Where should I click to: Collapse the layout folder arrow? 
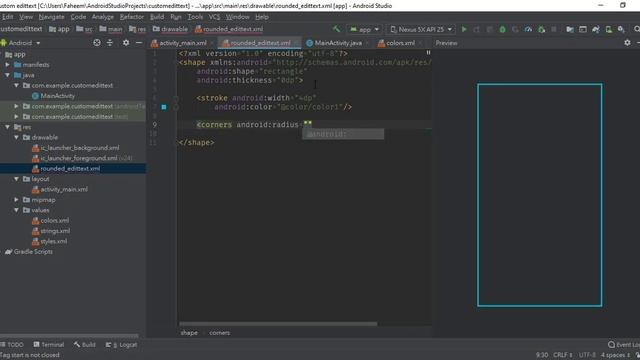(16, 179)
